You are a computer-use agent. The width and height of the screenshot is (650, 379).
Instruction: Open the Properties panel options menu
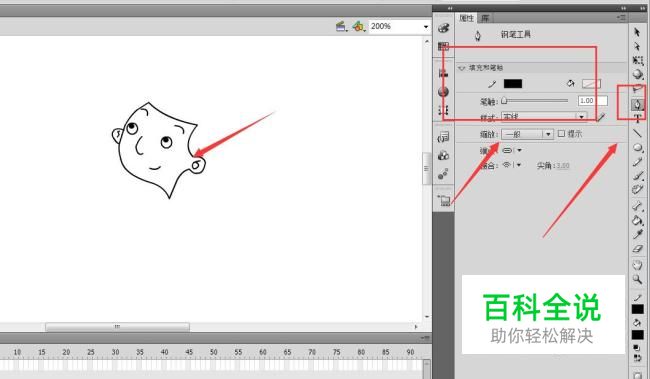[621, 17]
